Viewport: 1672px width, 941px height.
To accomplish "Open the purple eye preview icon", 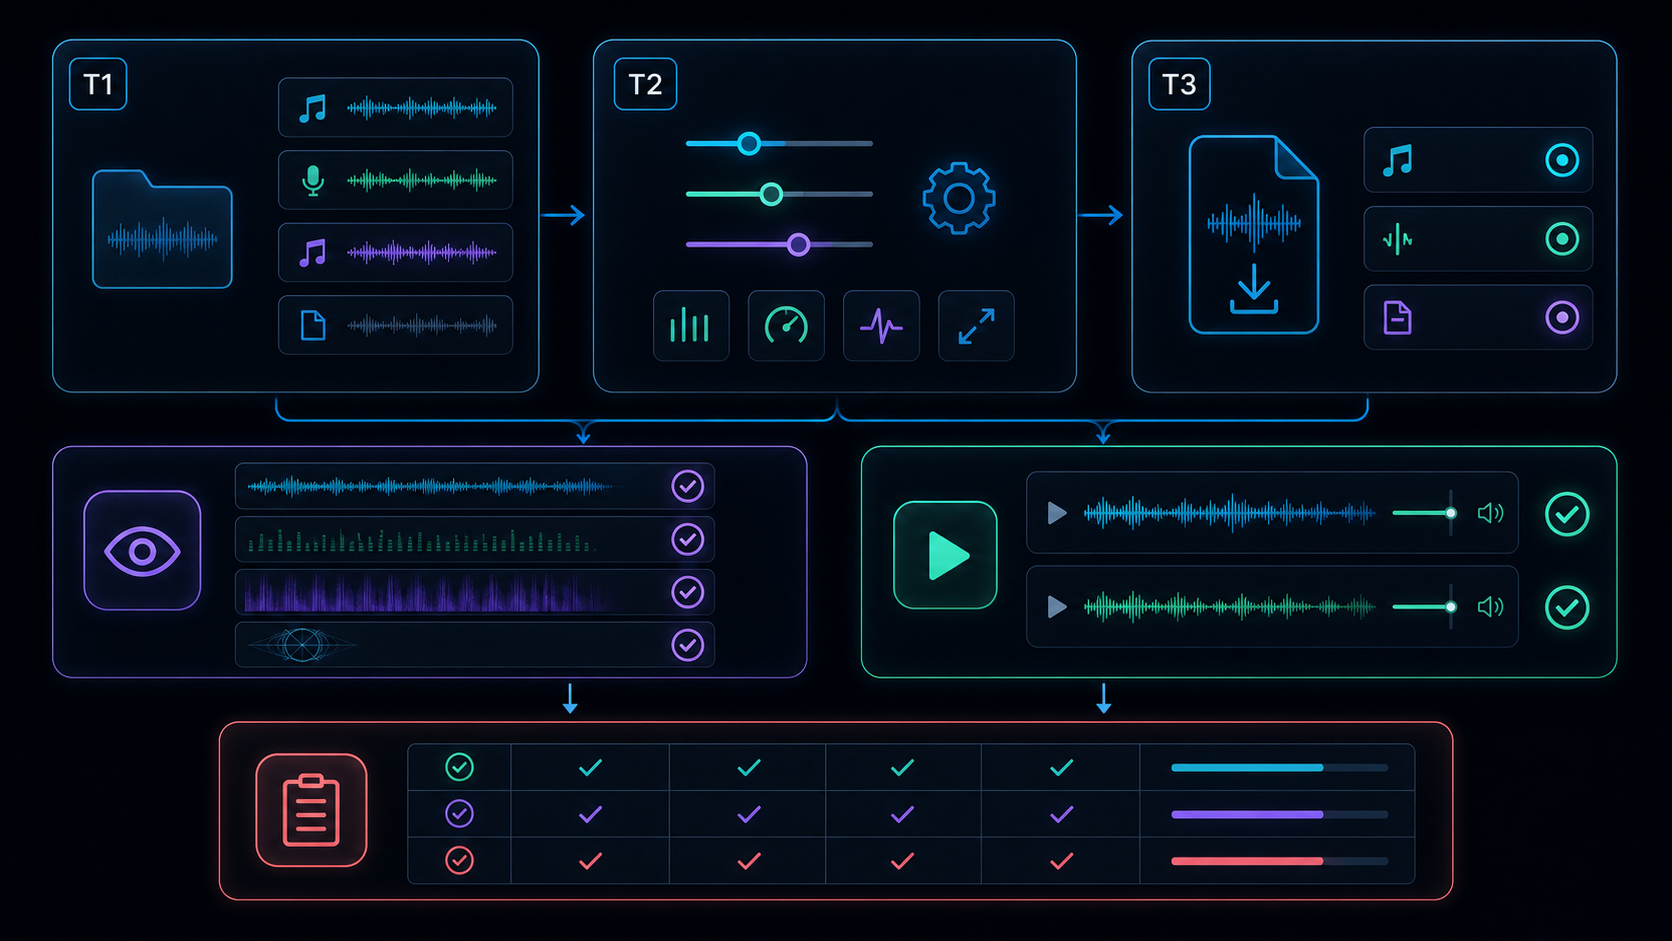I will point(142,551).
